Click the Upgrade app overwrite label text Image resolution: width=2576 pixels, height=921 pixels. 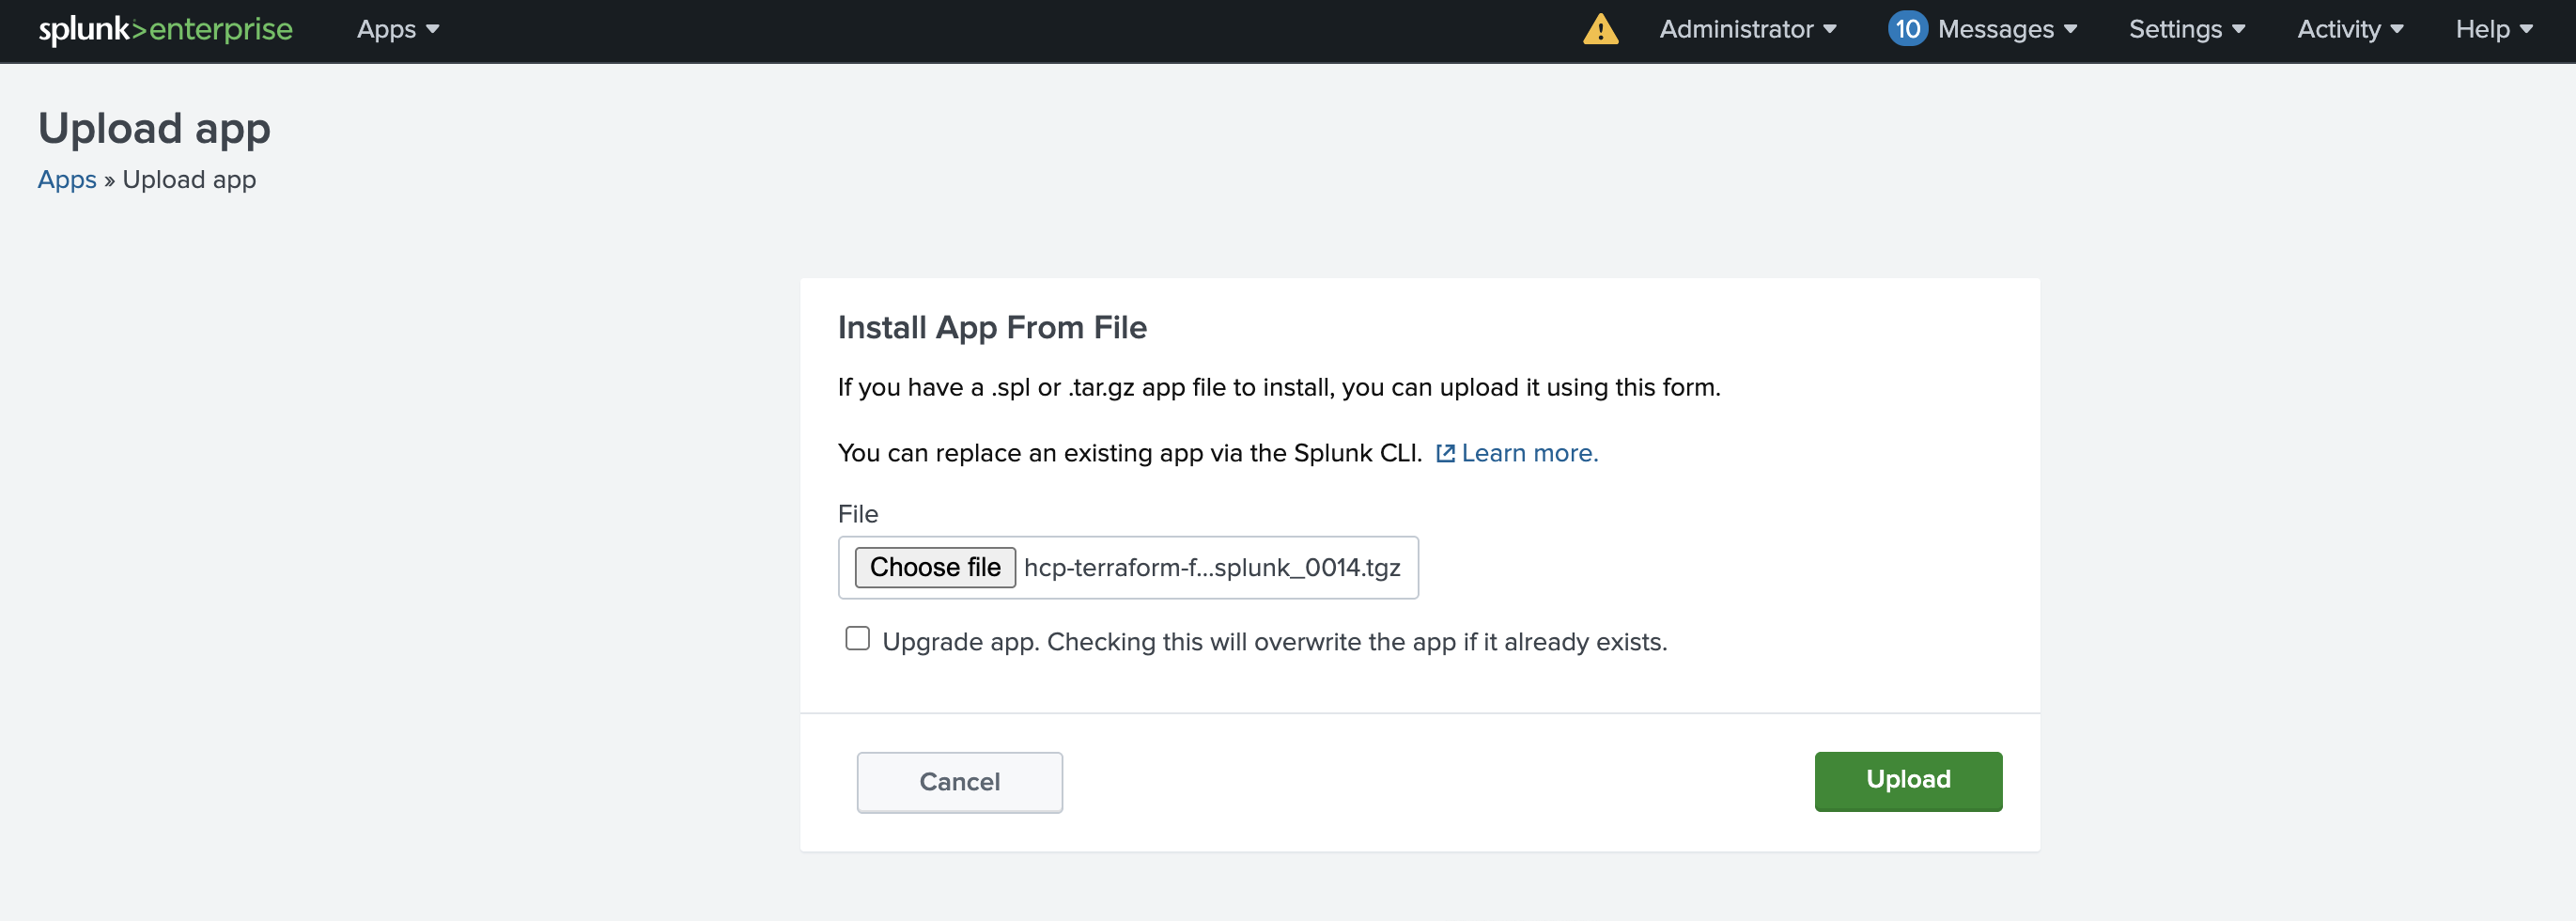[x=1274, y=642]
